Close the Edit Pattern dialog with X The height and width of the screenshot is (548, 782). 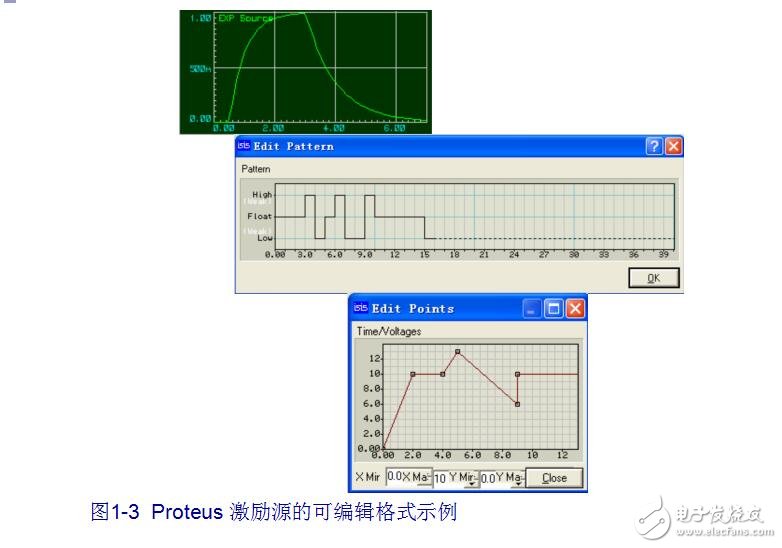click(673, 146)
